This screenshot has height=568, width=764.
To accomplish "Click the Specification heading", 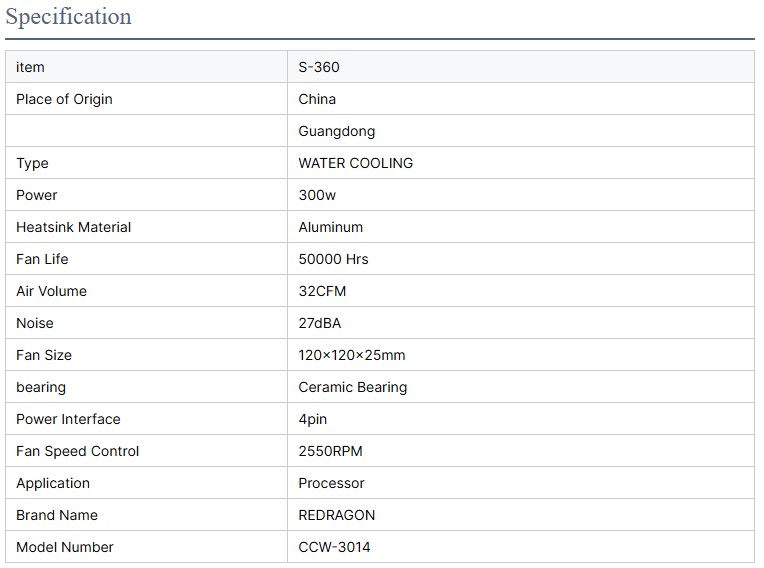I will point(68,17).
